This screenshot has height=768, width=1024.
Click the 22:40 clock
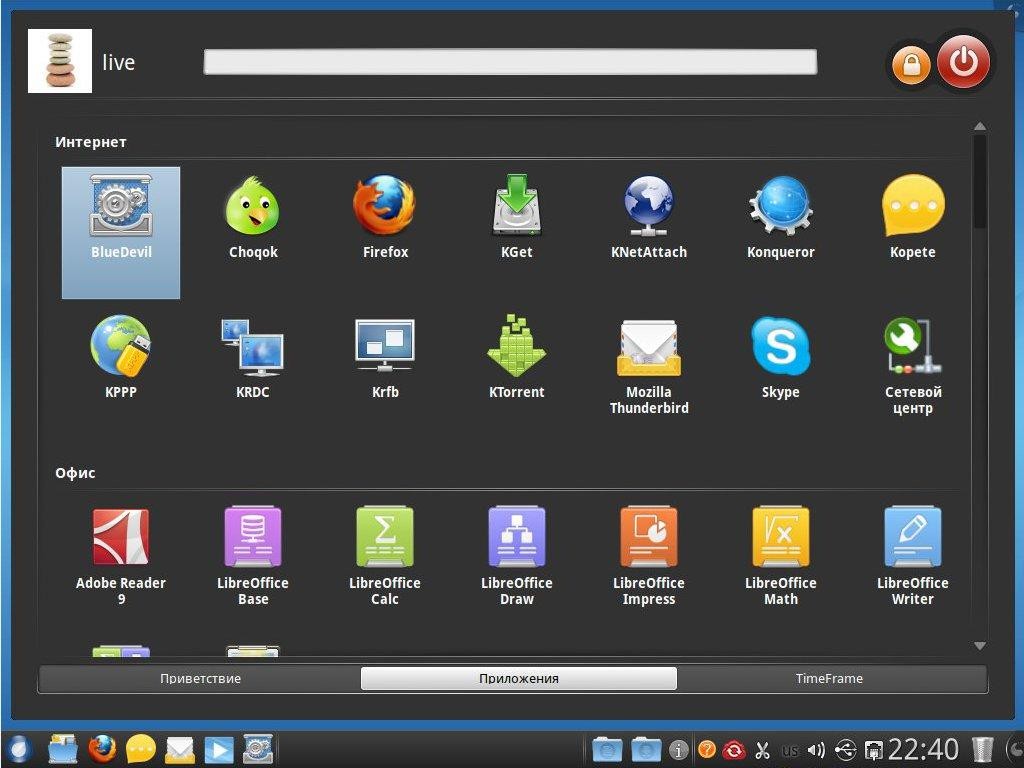click(923, 749)
